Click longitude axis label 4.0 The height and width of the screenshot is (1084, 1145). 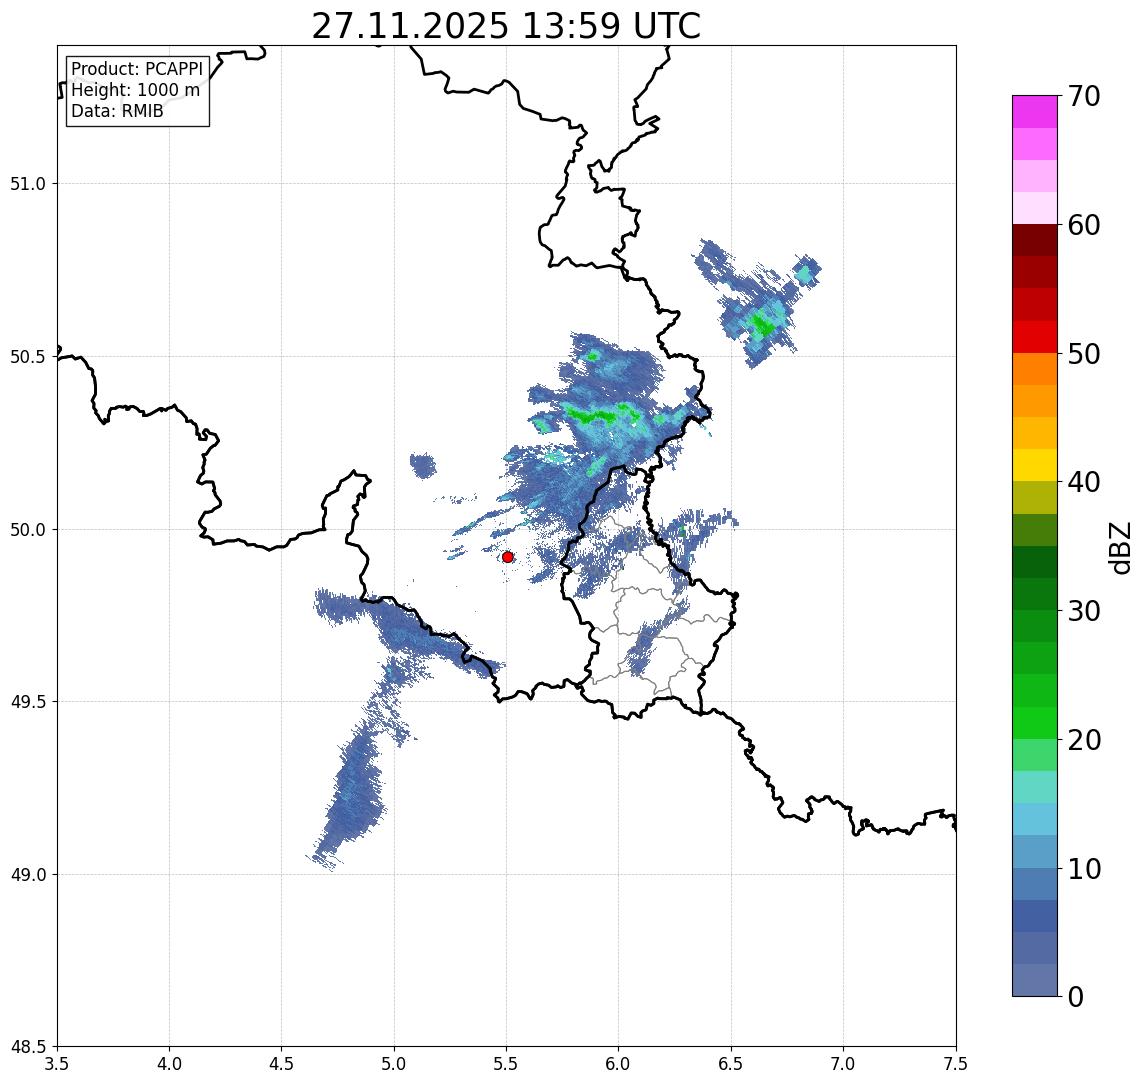pyautogui.click(x=169, y=1064)
